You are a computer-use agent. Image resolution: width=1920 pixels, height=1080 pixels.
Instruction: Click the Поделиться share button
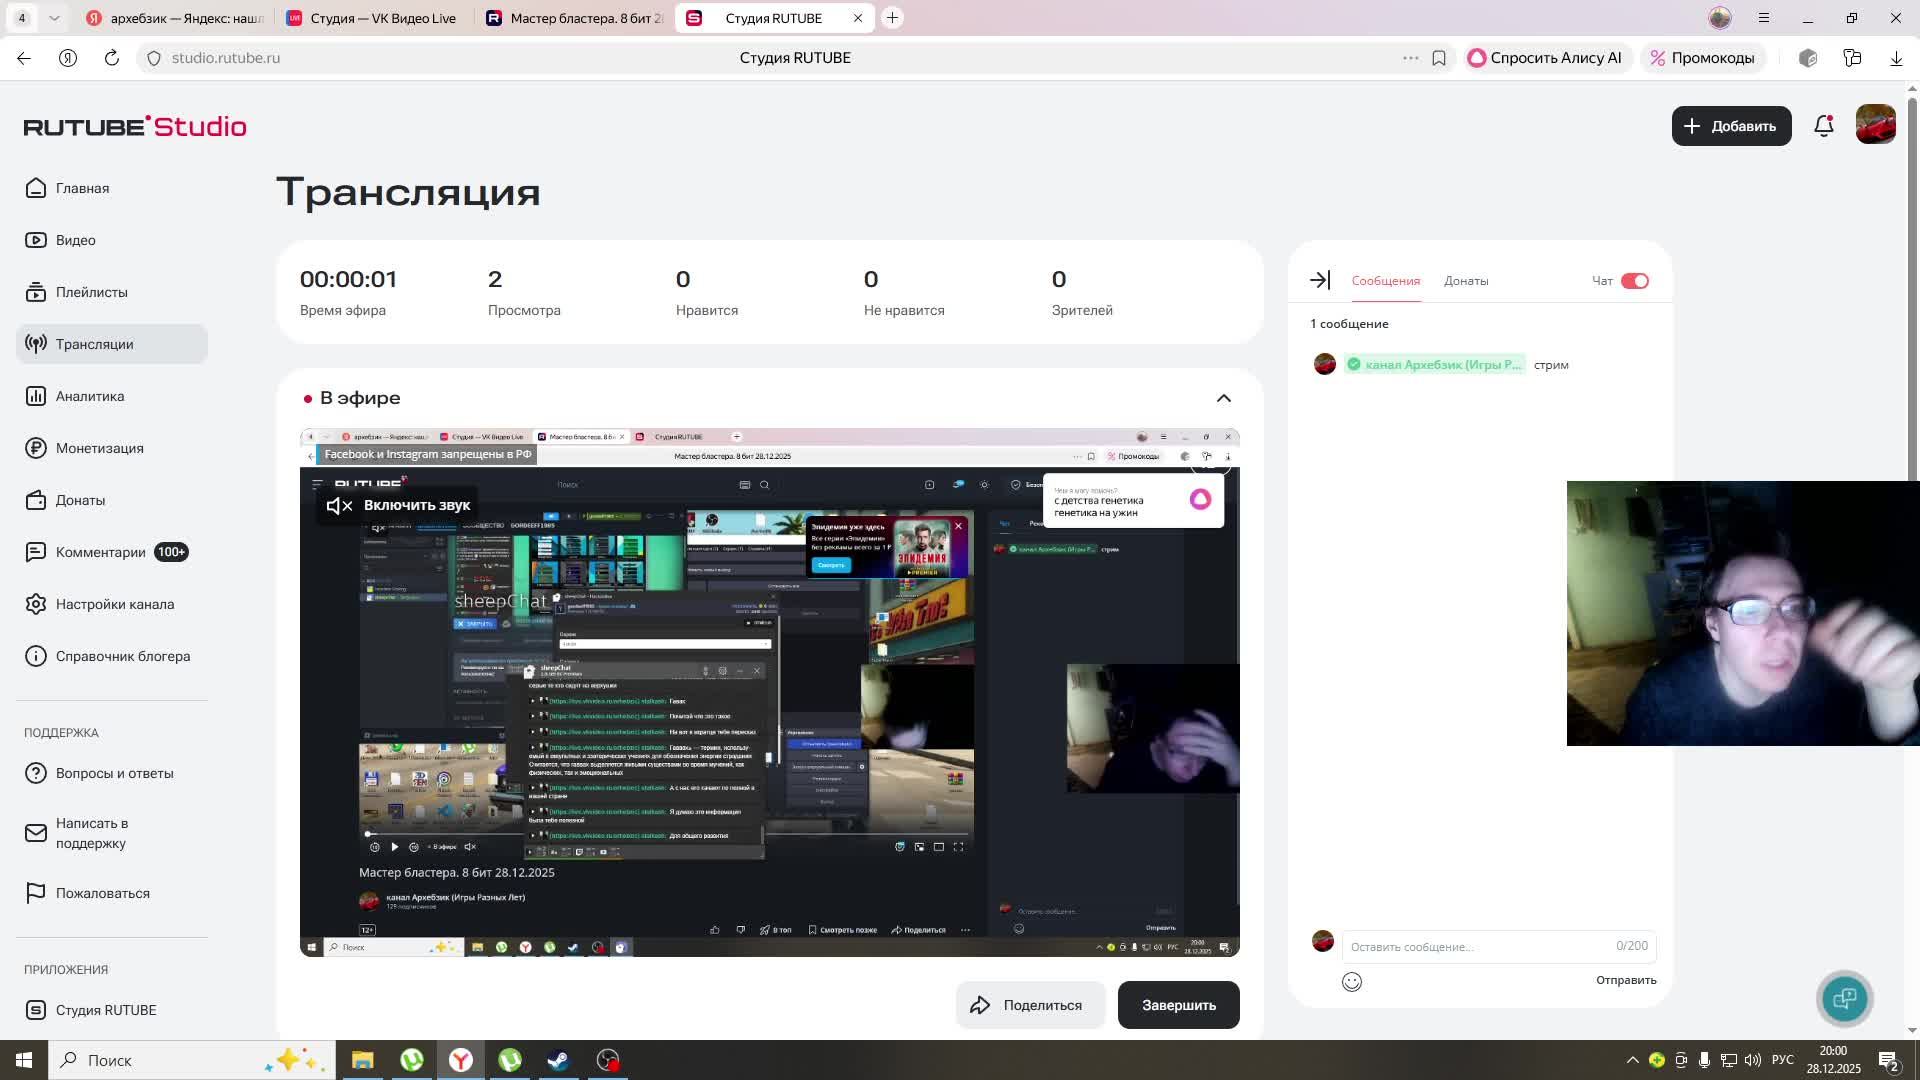click(1029, 1005)
